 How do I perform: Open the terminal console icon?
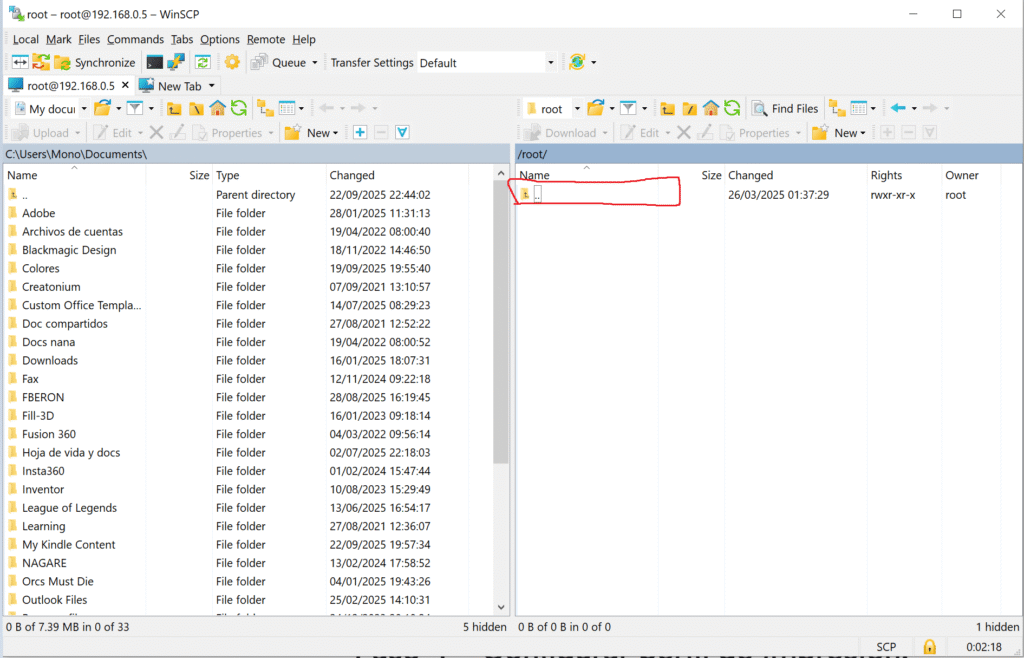(154, 62)
